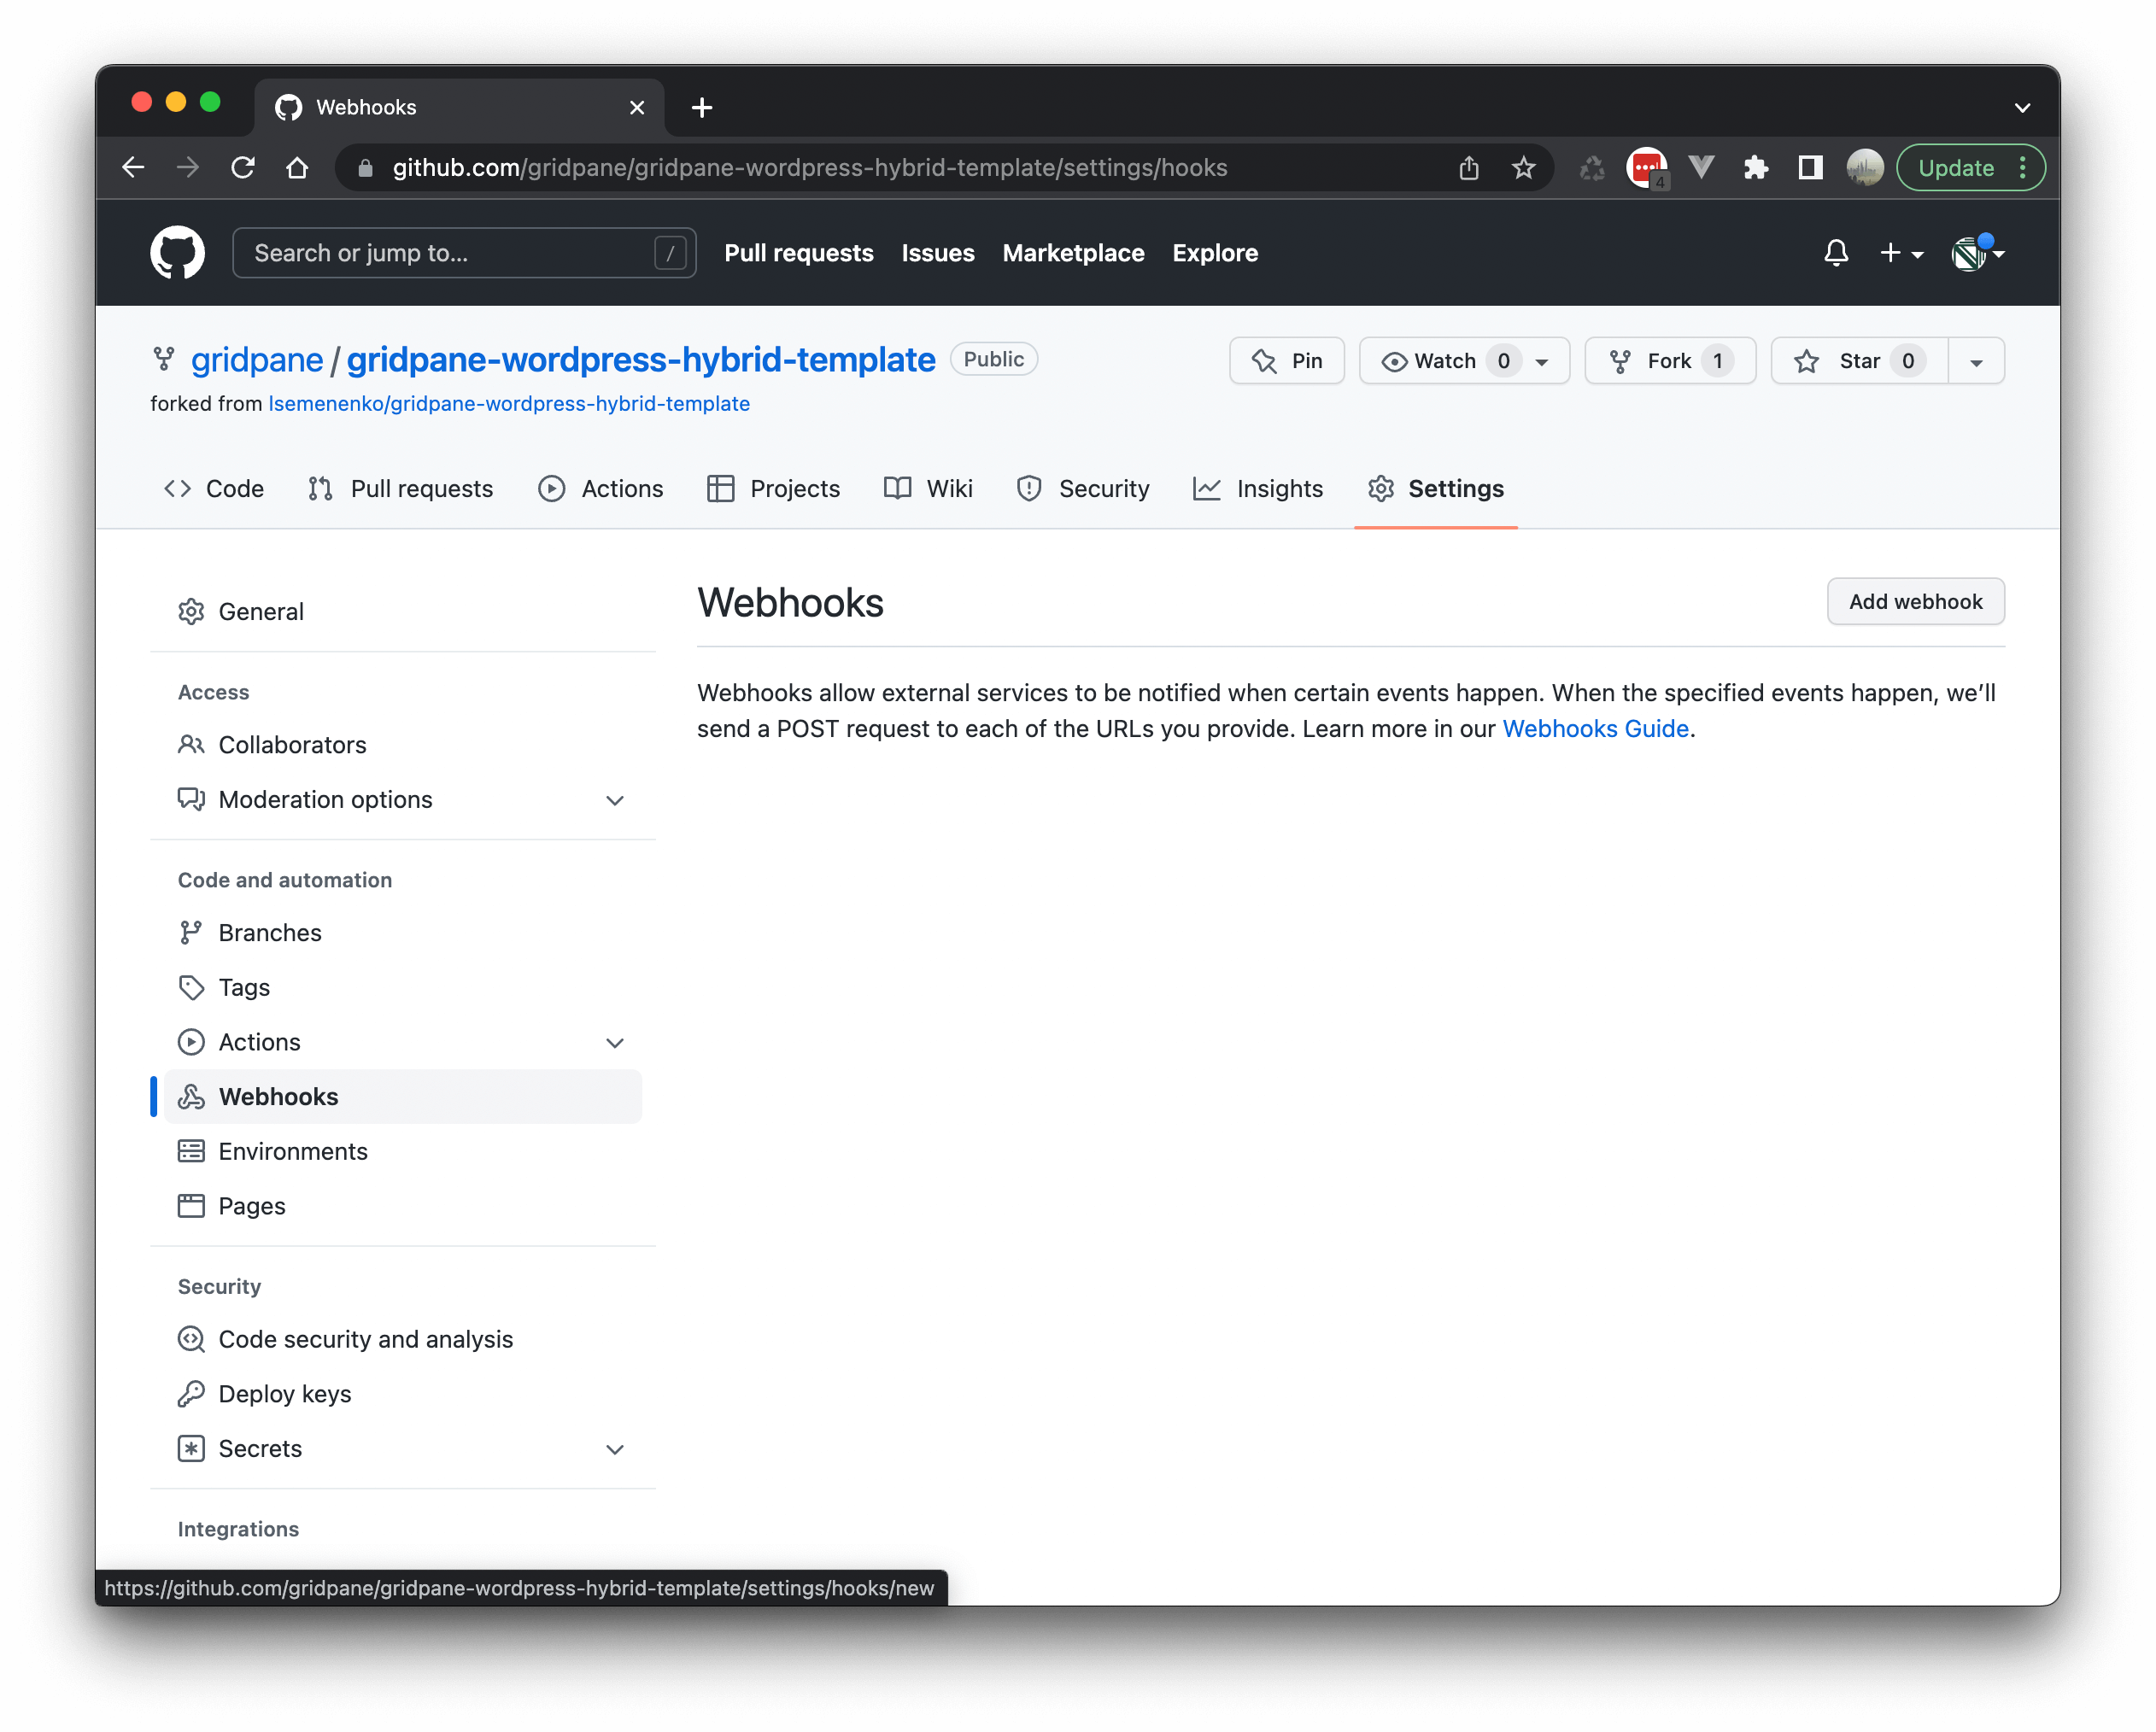Viewport: 2156px width, 1732px height.
Task: Expand Moderation options in sidebar
Action: 615,800
